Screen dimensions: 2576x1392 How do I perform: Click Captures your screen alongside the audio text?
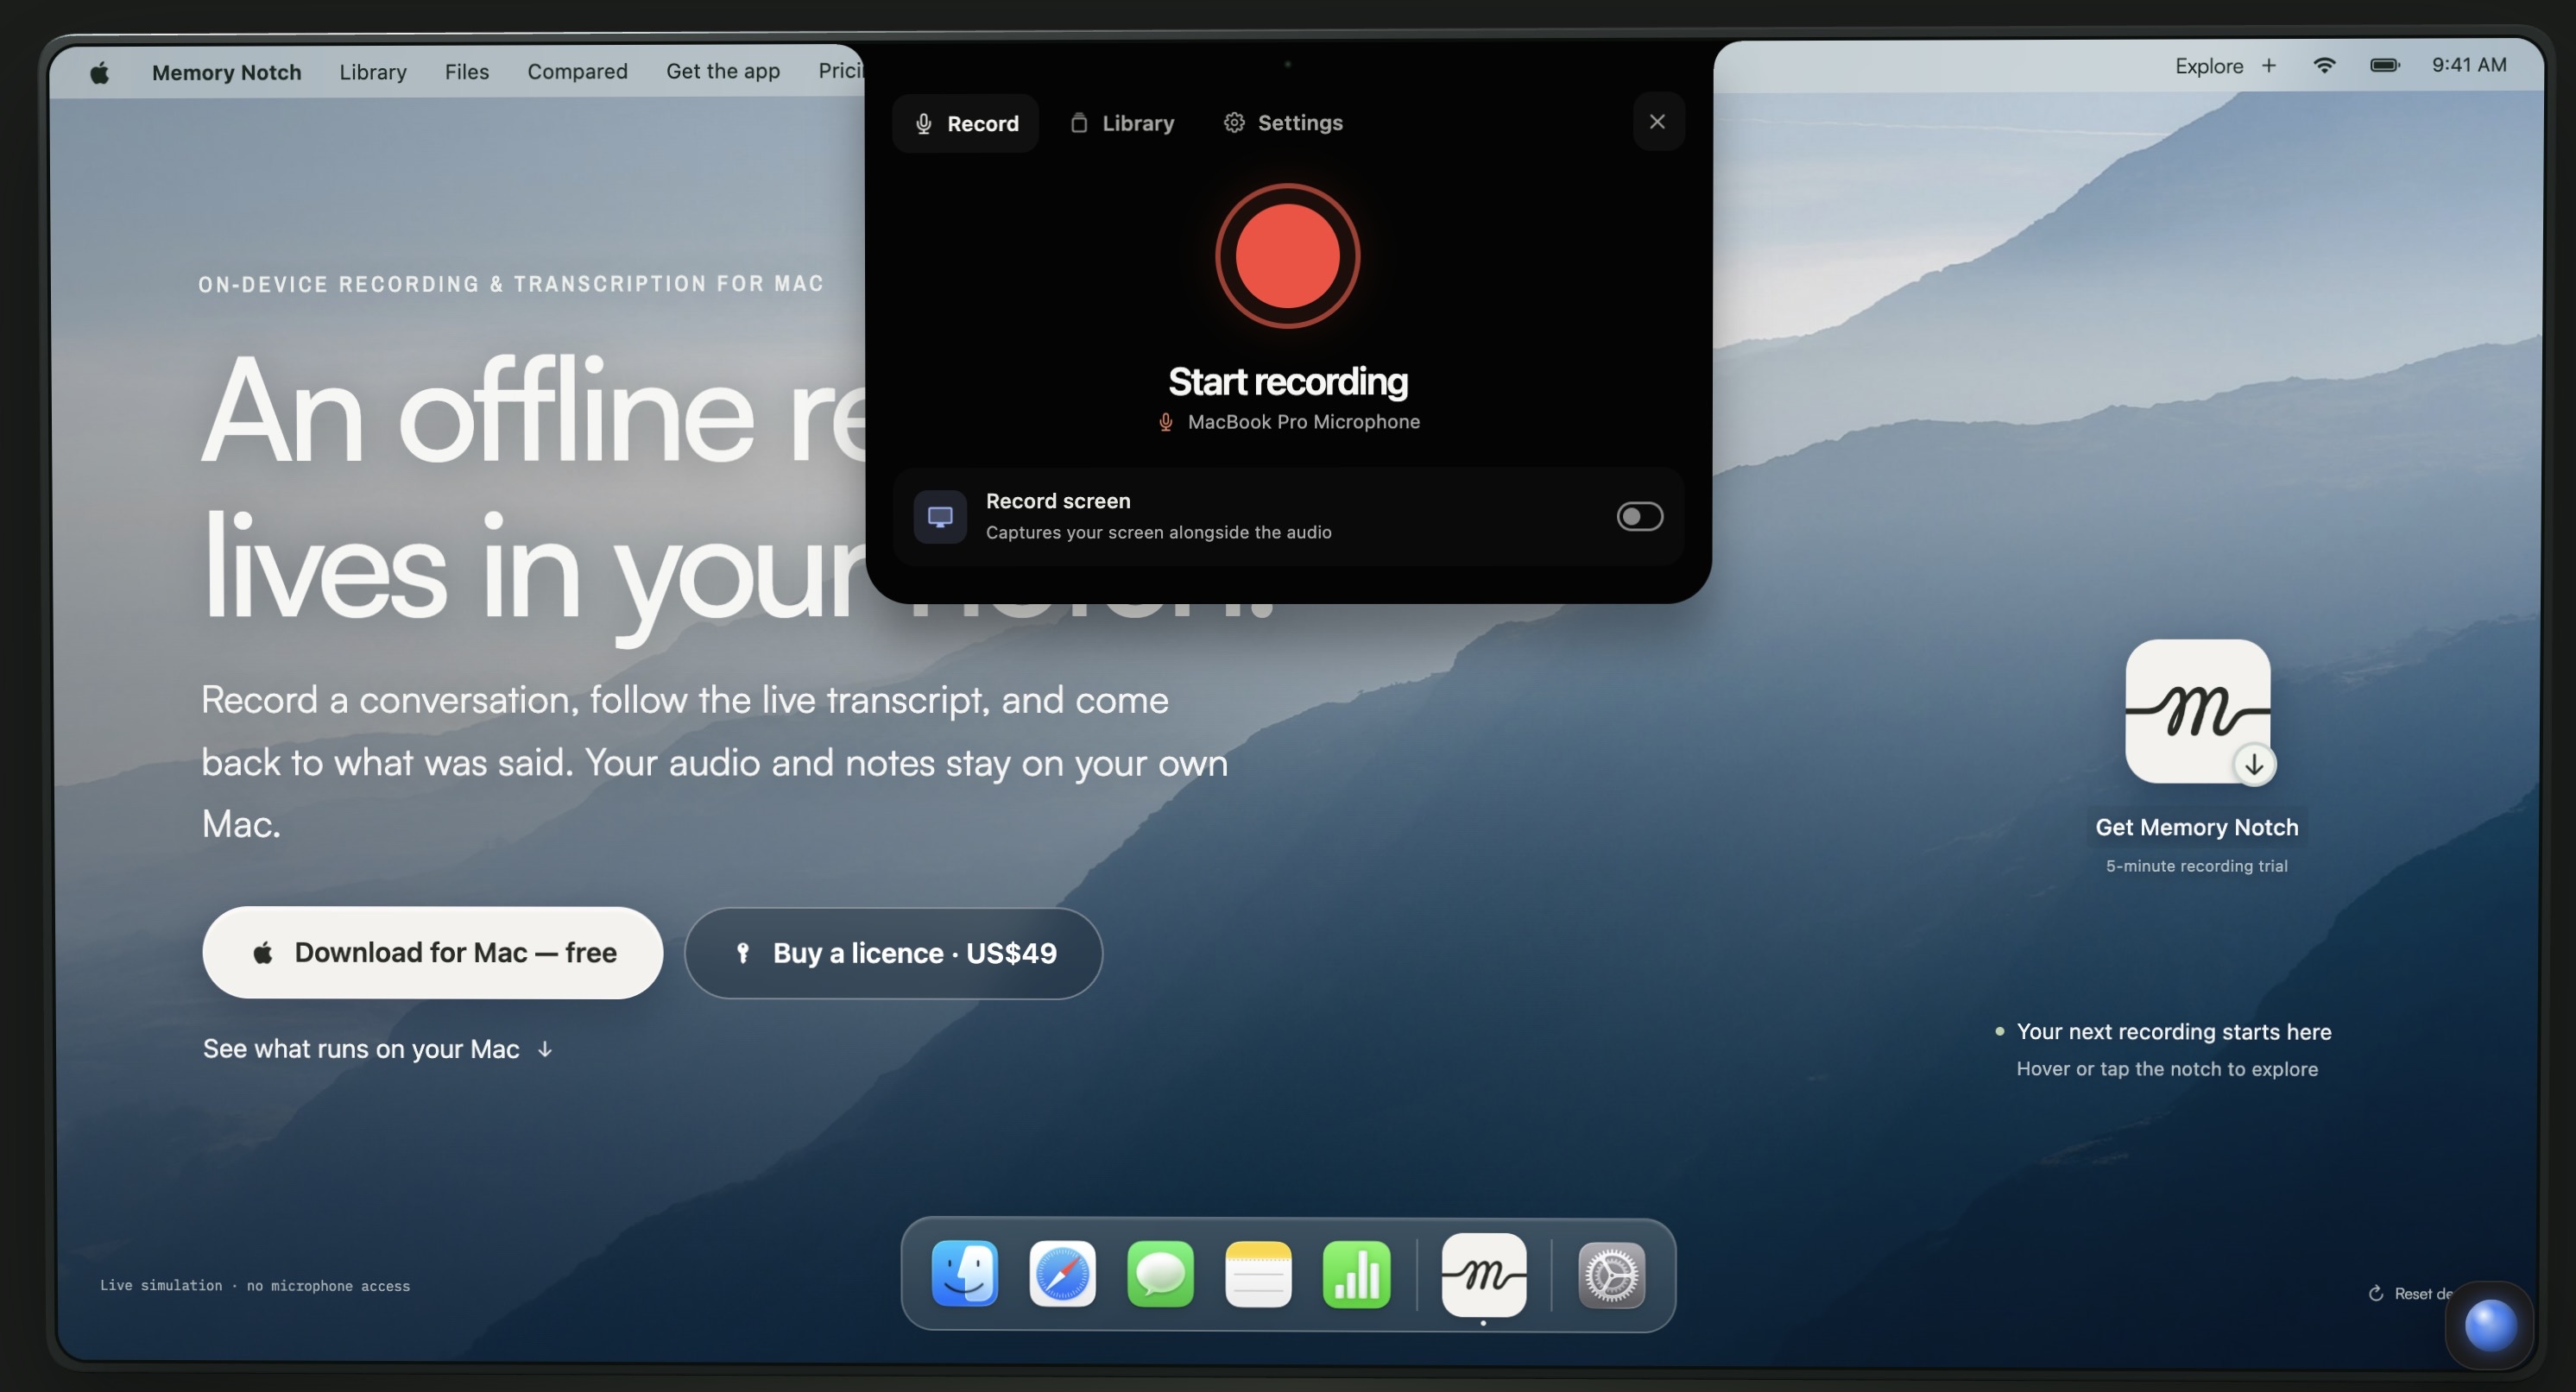tap(1158, 532)
